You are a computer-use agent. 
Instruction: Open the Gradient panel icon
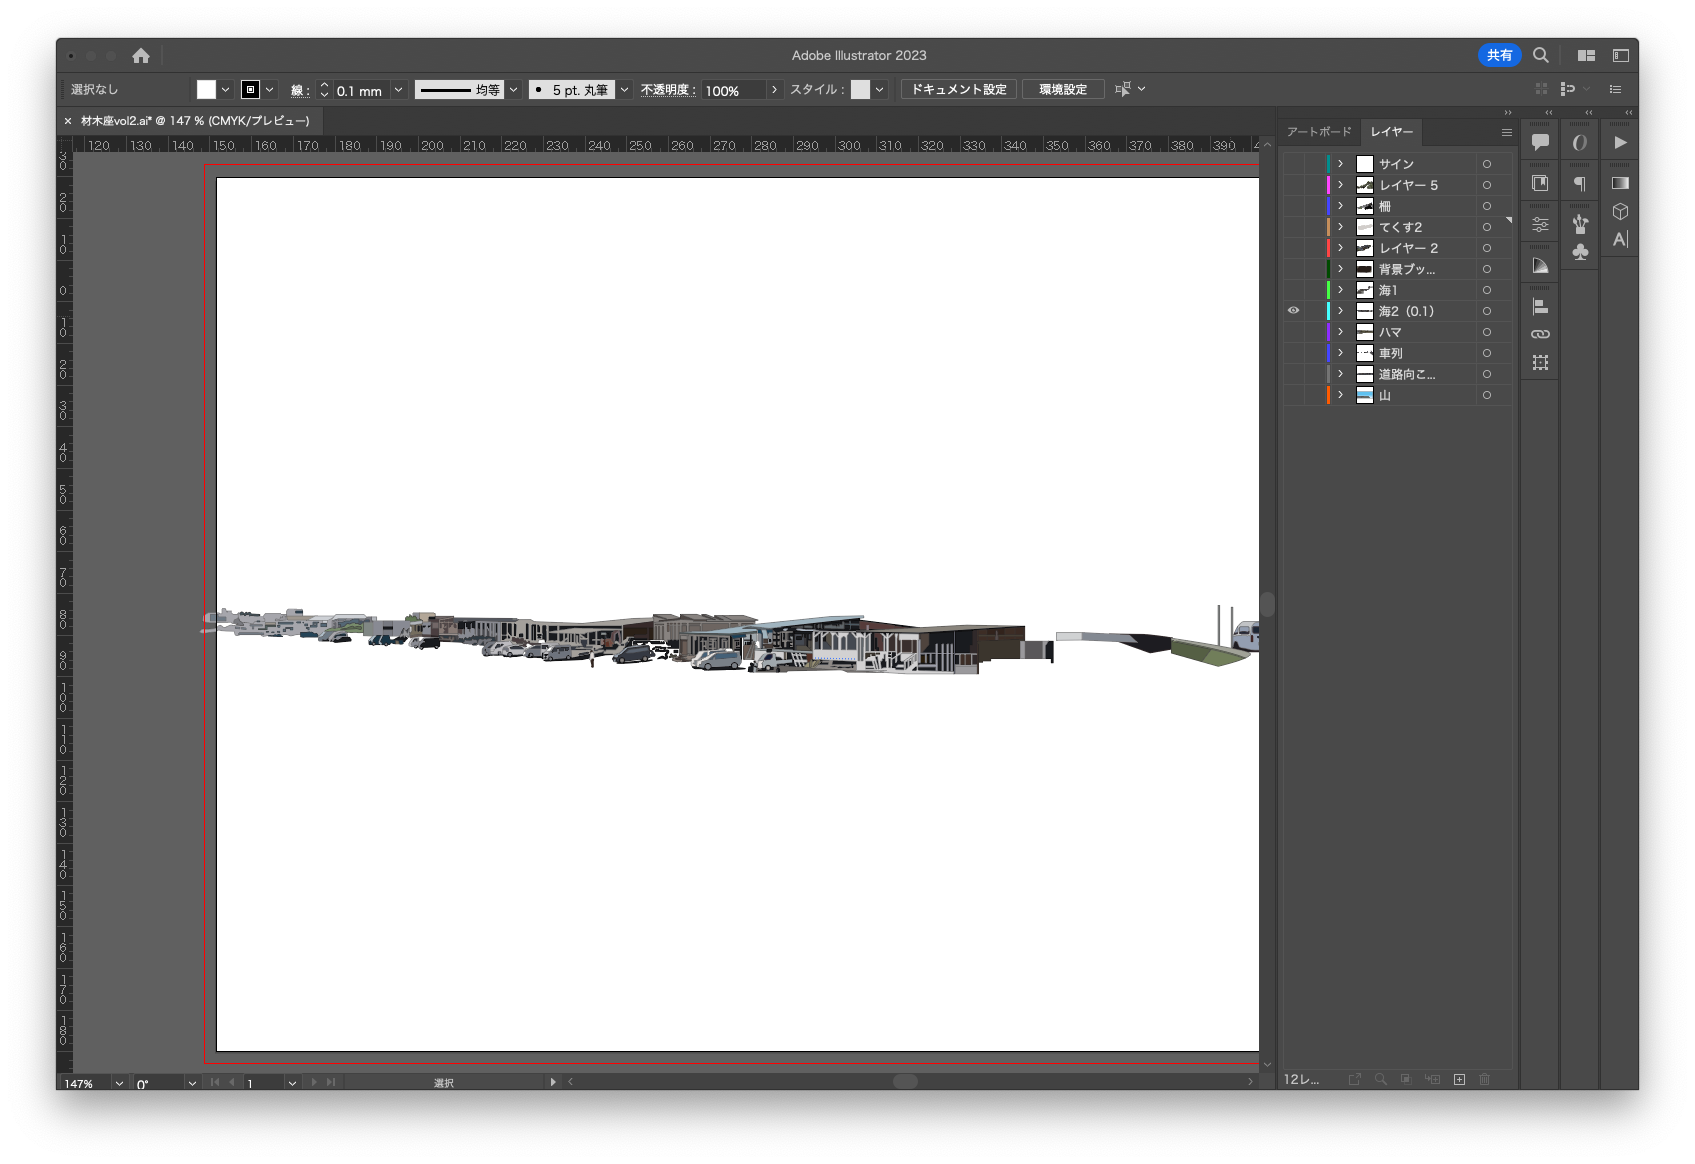(1620, 183)
